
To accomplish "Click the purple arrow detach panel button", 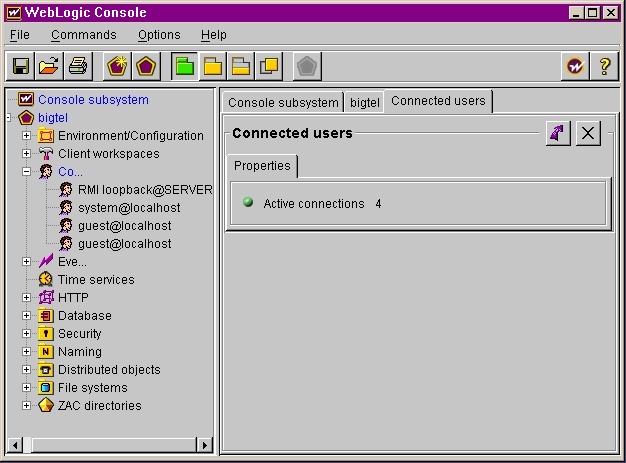I will point(558,133).
